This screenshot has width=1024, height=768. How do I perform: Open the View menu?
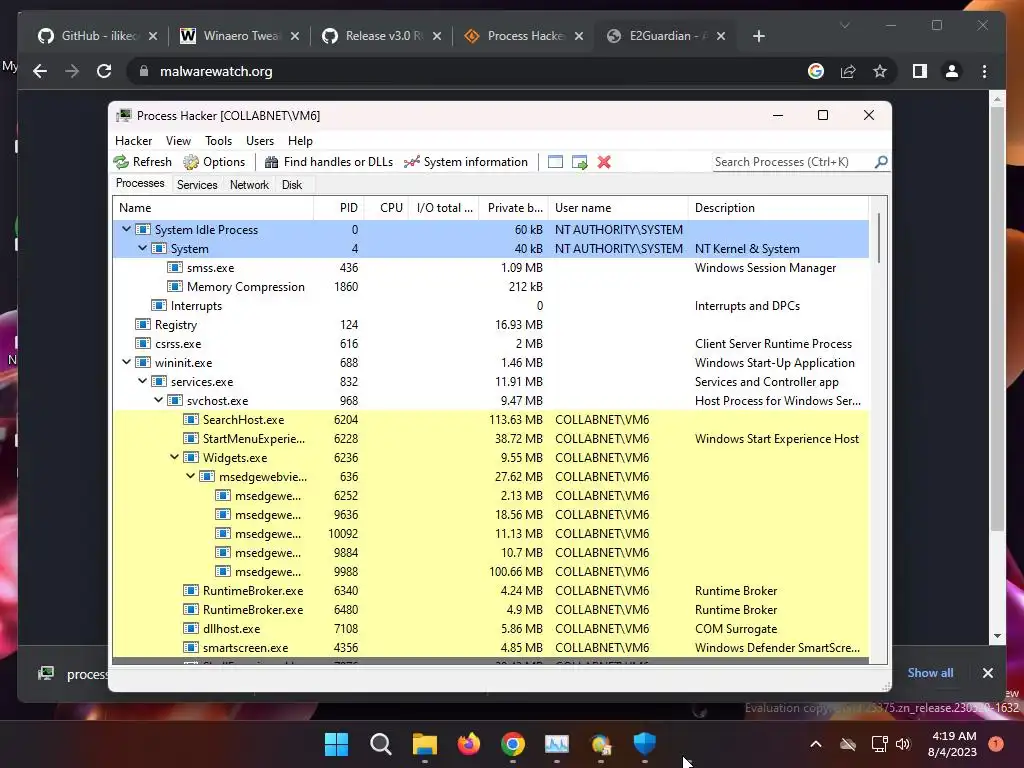[x=178, y=141]
